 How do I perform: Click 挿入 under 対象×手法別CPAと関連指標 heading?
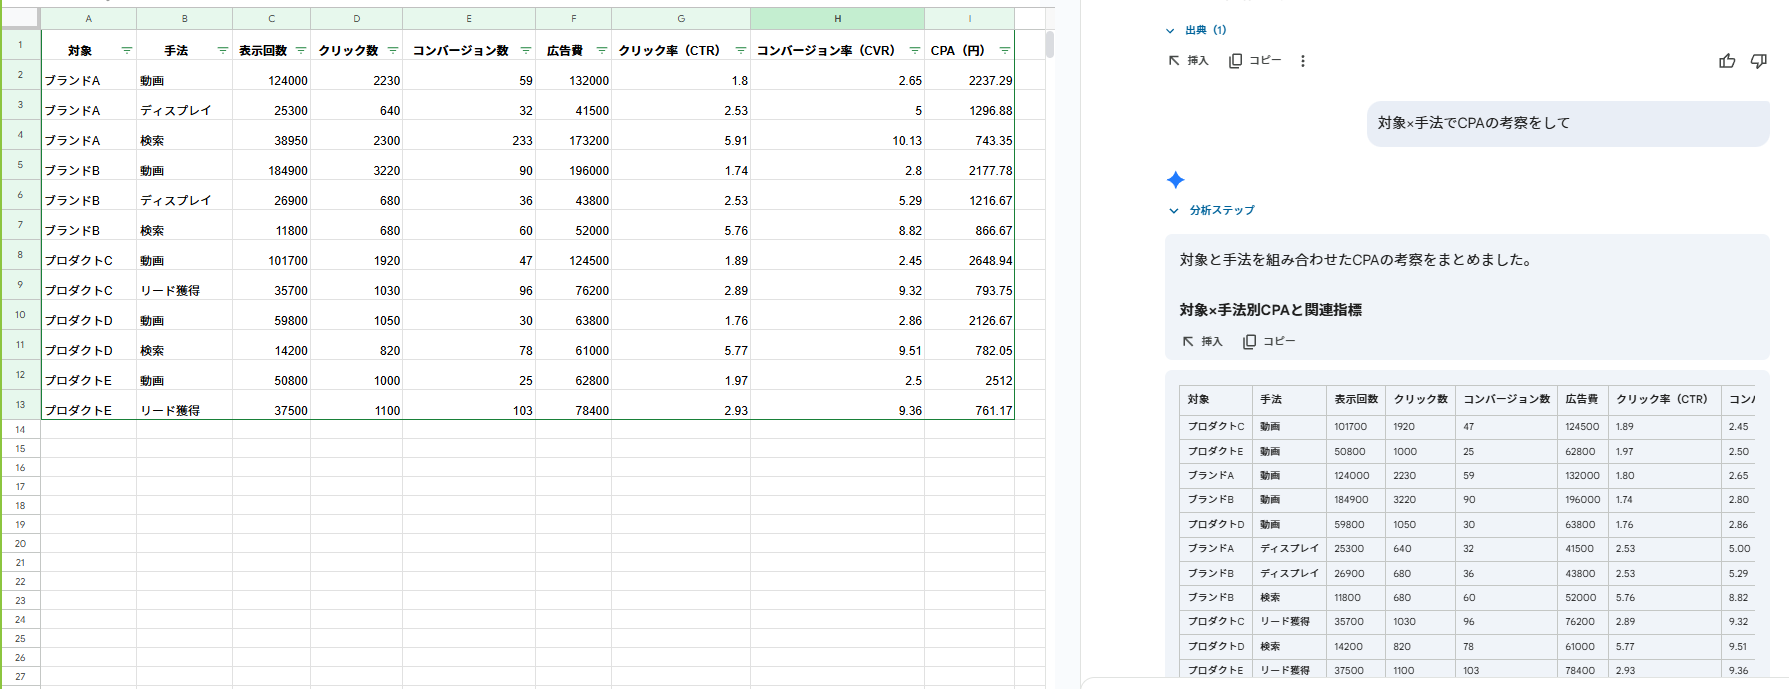1202,341
